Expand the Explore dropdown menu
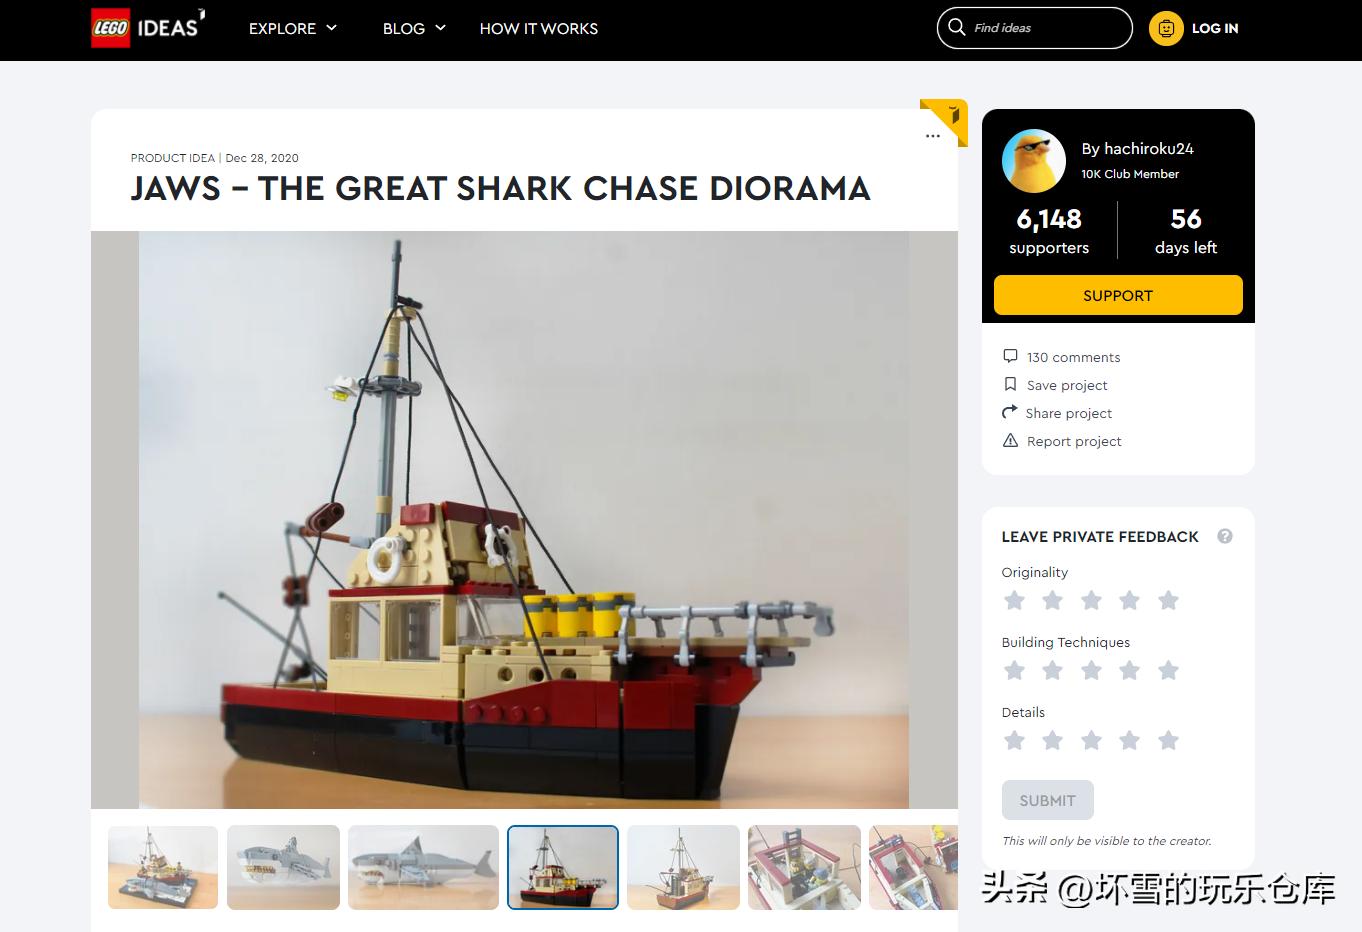 point(293,28)
